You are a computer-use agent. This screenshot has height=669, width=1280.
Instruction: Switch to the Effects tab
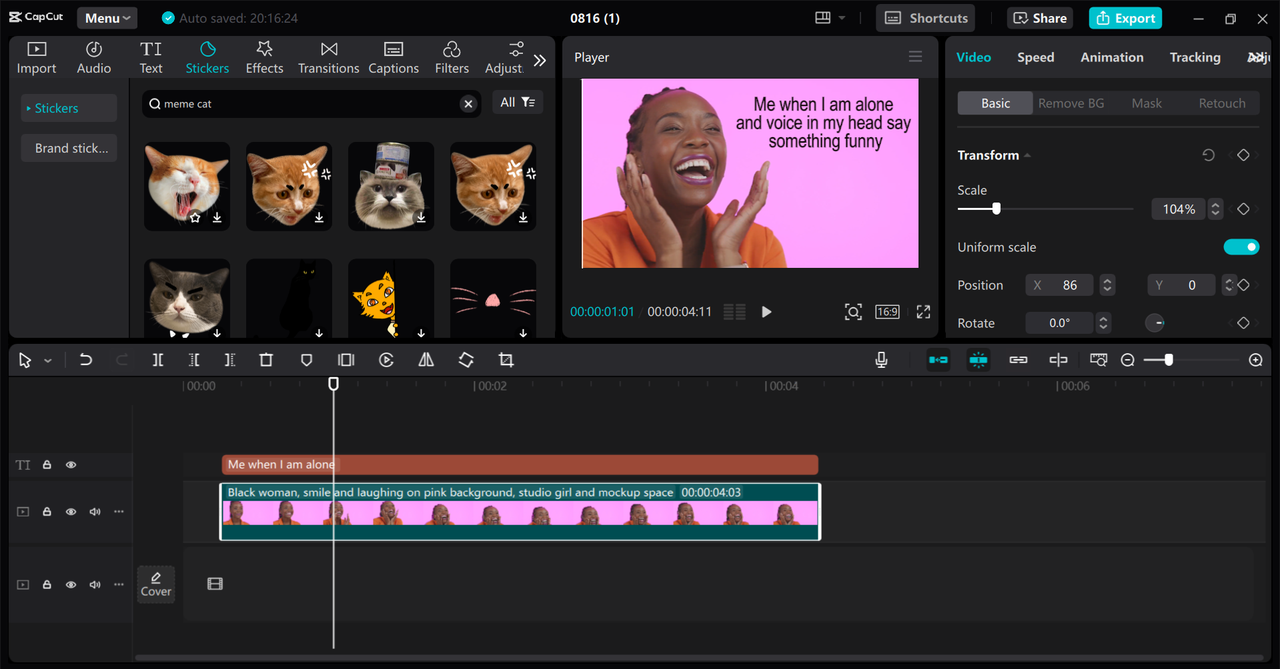click(264, 58)
